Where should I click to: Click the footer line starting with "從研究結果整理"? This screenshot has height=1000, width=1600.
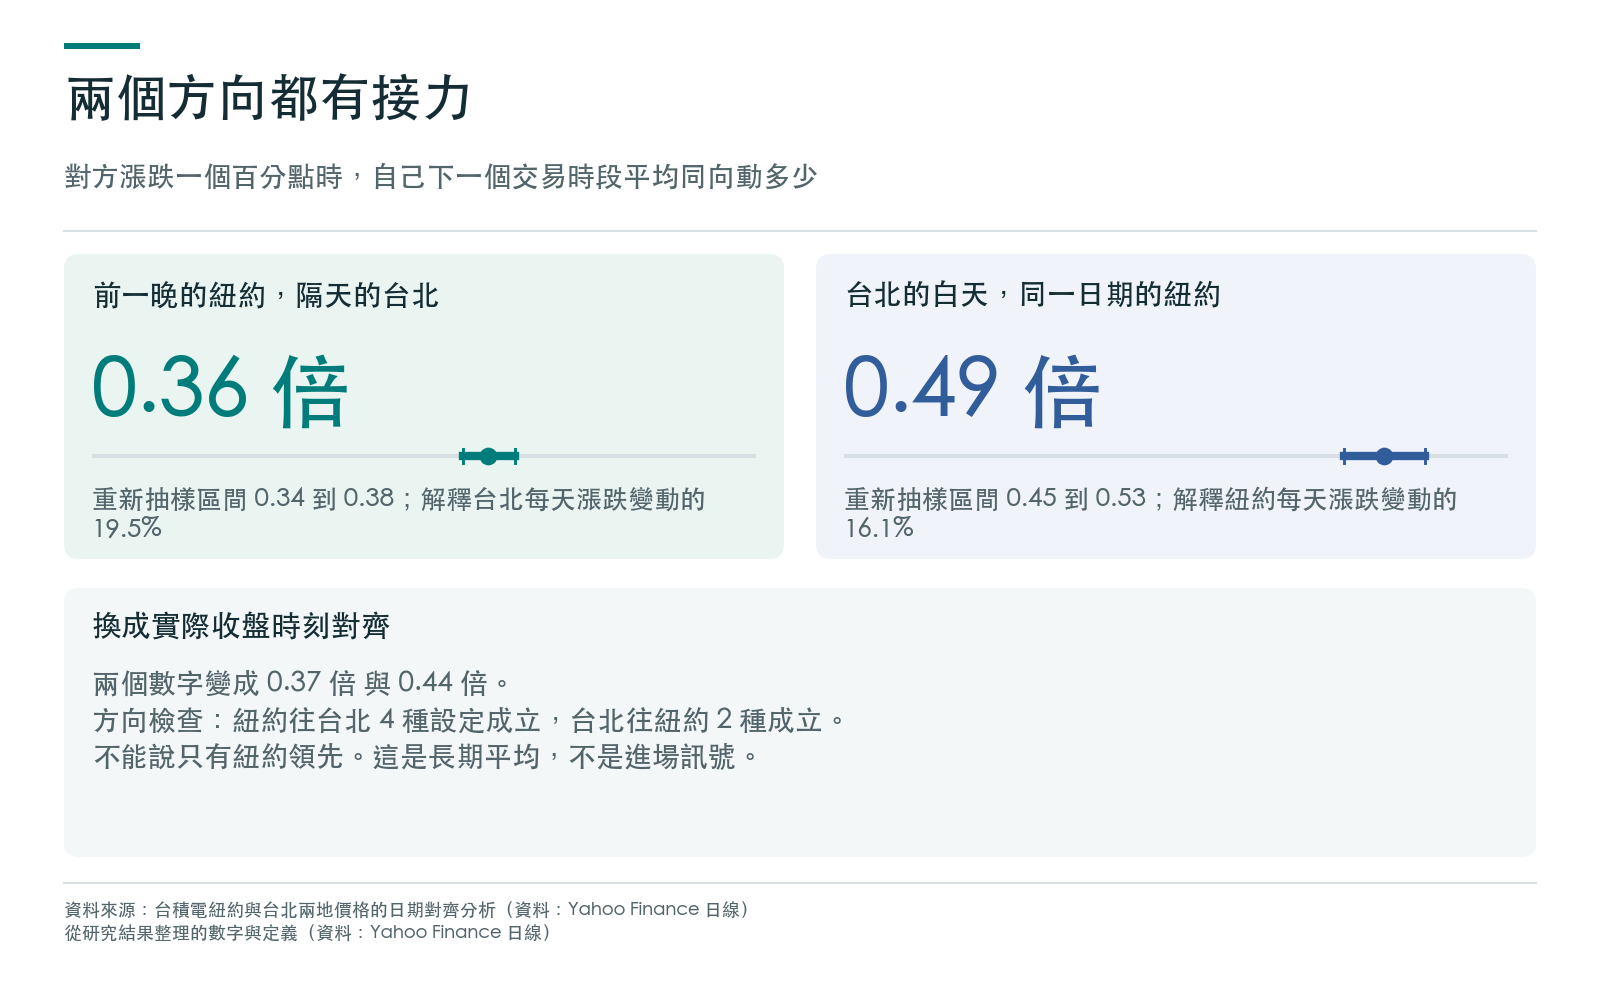coord(308,932)
